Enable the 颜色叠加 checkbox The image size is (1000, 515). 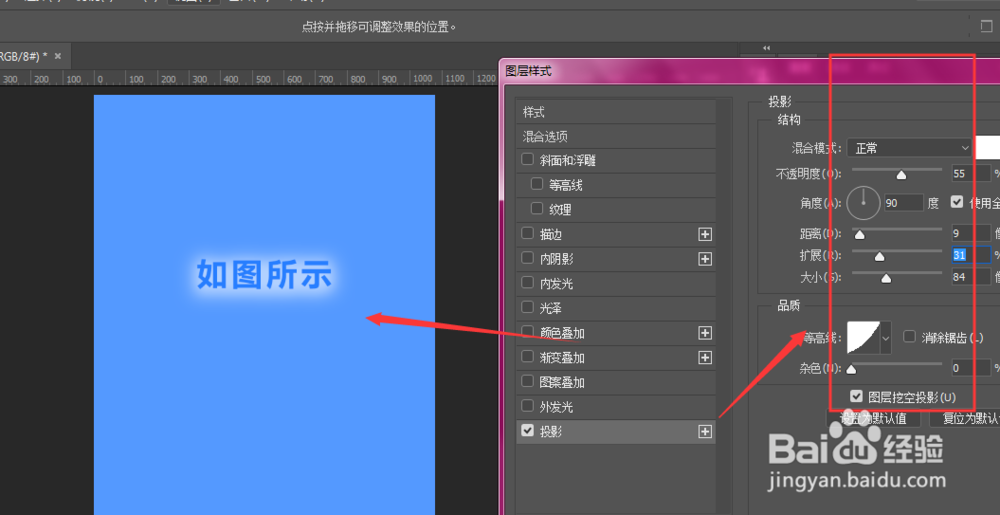point(527,331)
